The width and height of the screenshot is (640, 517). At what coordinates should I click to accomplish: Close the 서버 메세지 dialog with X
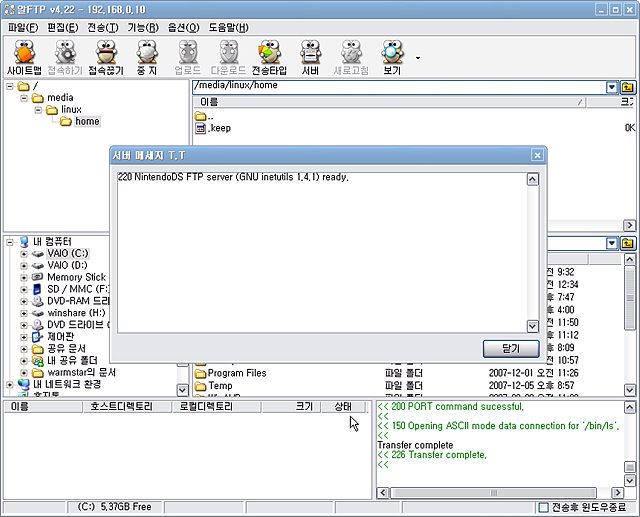[x=538, y=155]
